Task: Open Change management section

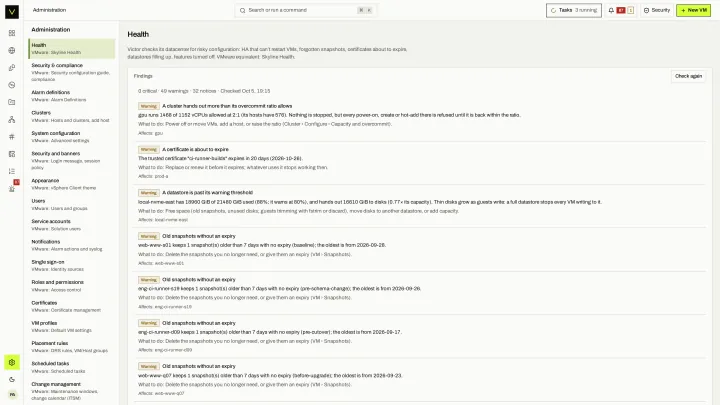Action: tap(72, 391)
